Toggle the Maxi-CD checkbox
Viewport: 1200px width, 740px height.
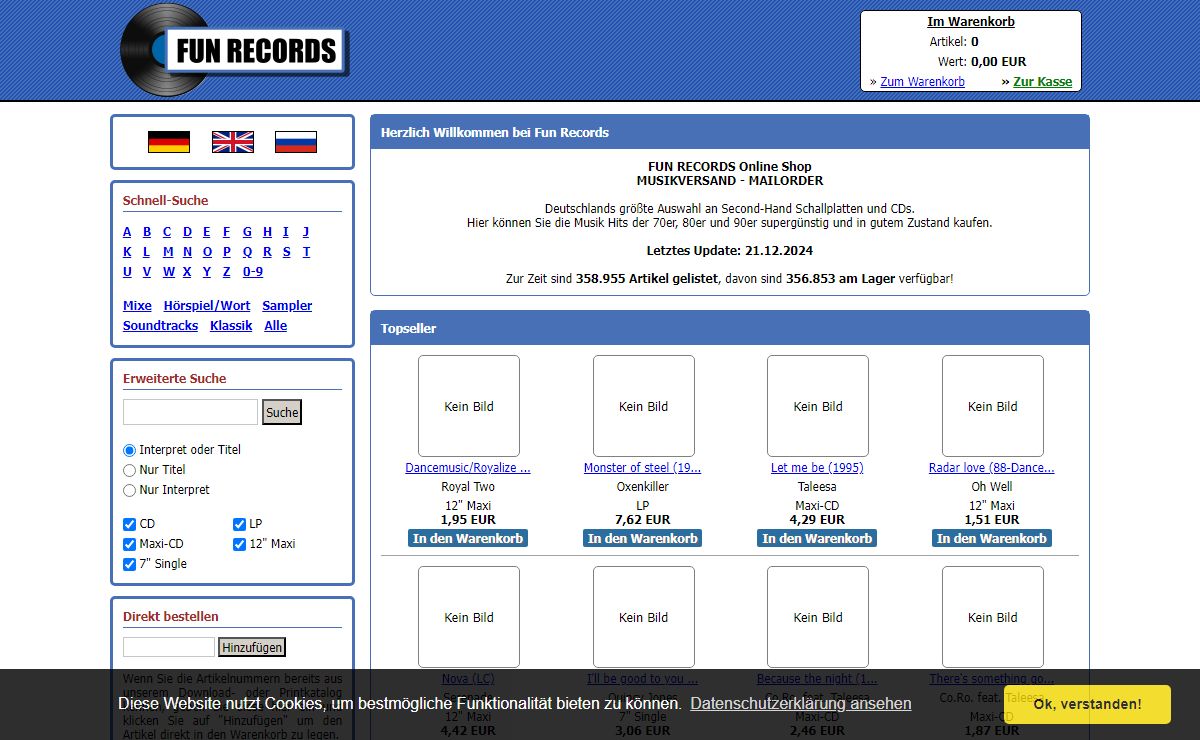coord(129,544)
